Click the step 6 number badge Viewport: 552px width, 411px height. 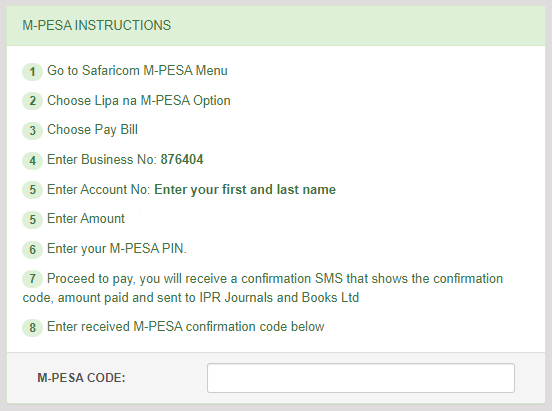32,250
